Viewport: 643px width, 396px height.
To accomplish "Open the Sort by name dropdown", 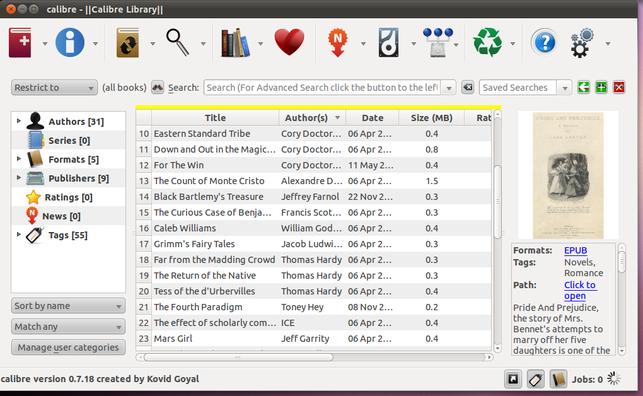I will [68, 306].
